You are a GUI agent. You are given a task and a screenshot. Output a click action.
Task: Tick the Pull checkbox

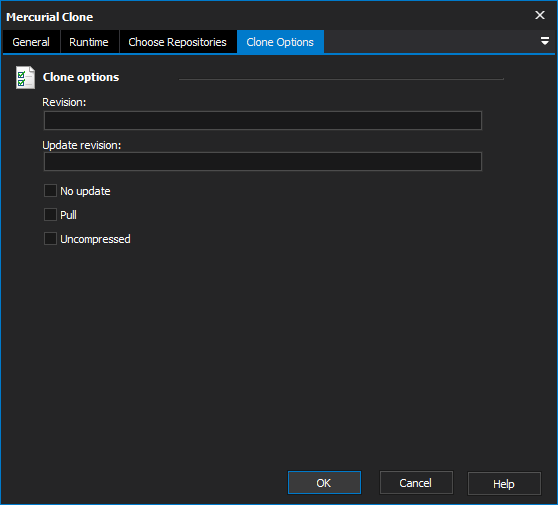point(50,215)
